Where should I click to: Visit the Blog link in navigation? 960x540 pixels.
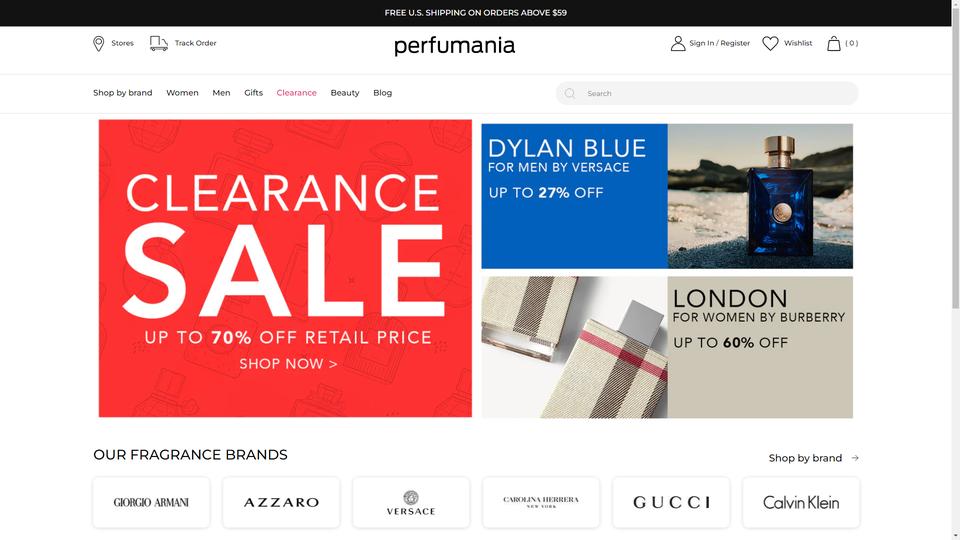pos(383,92)
